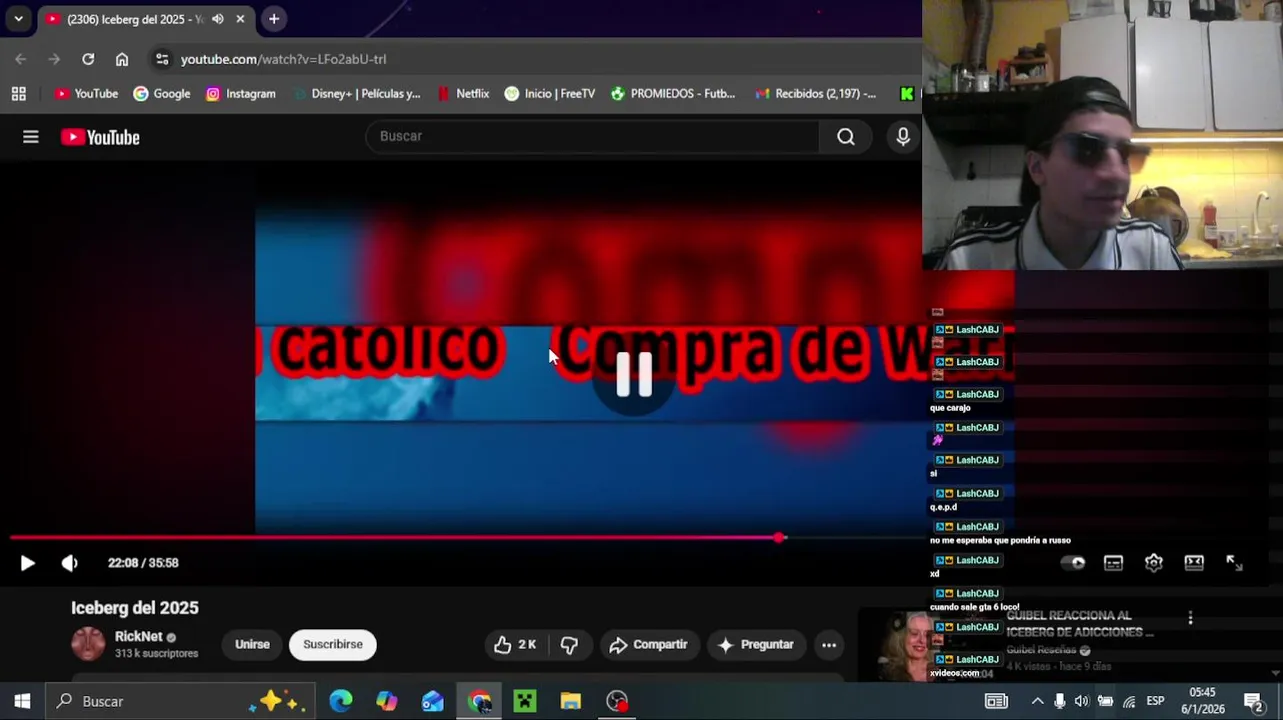Open the Netflix bookmark

463,94
